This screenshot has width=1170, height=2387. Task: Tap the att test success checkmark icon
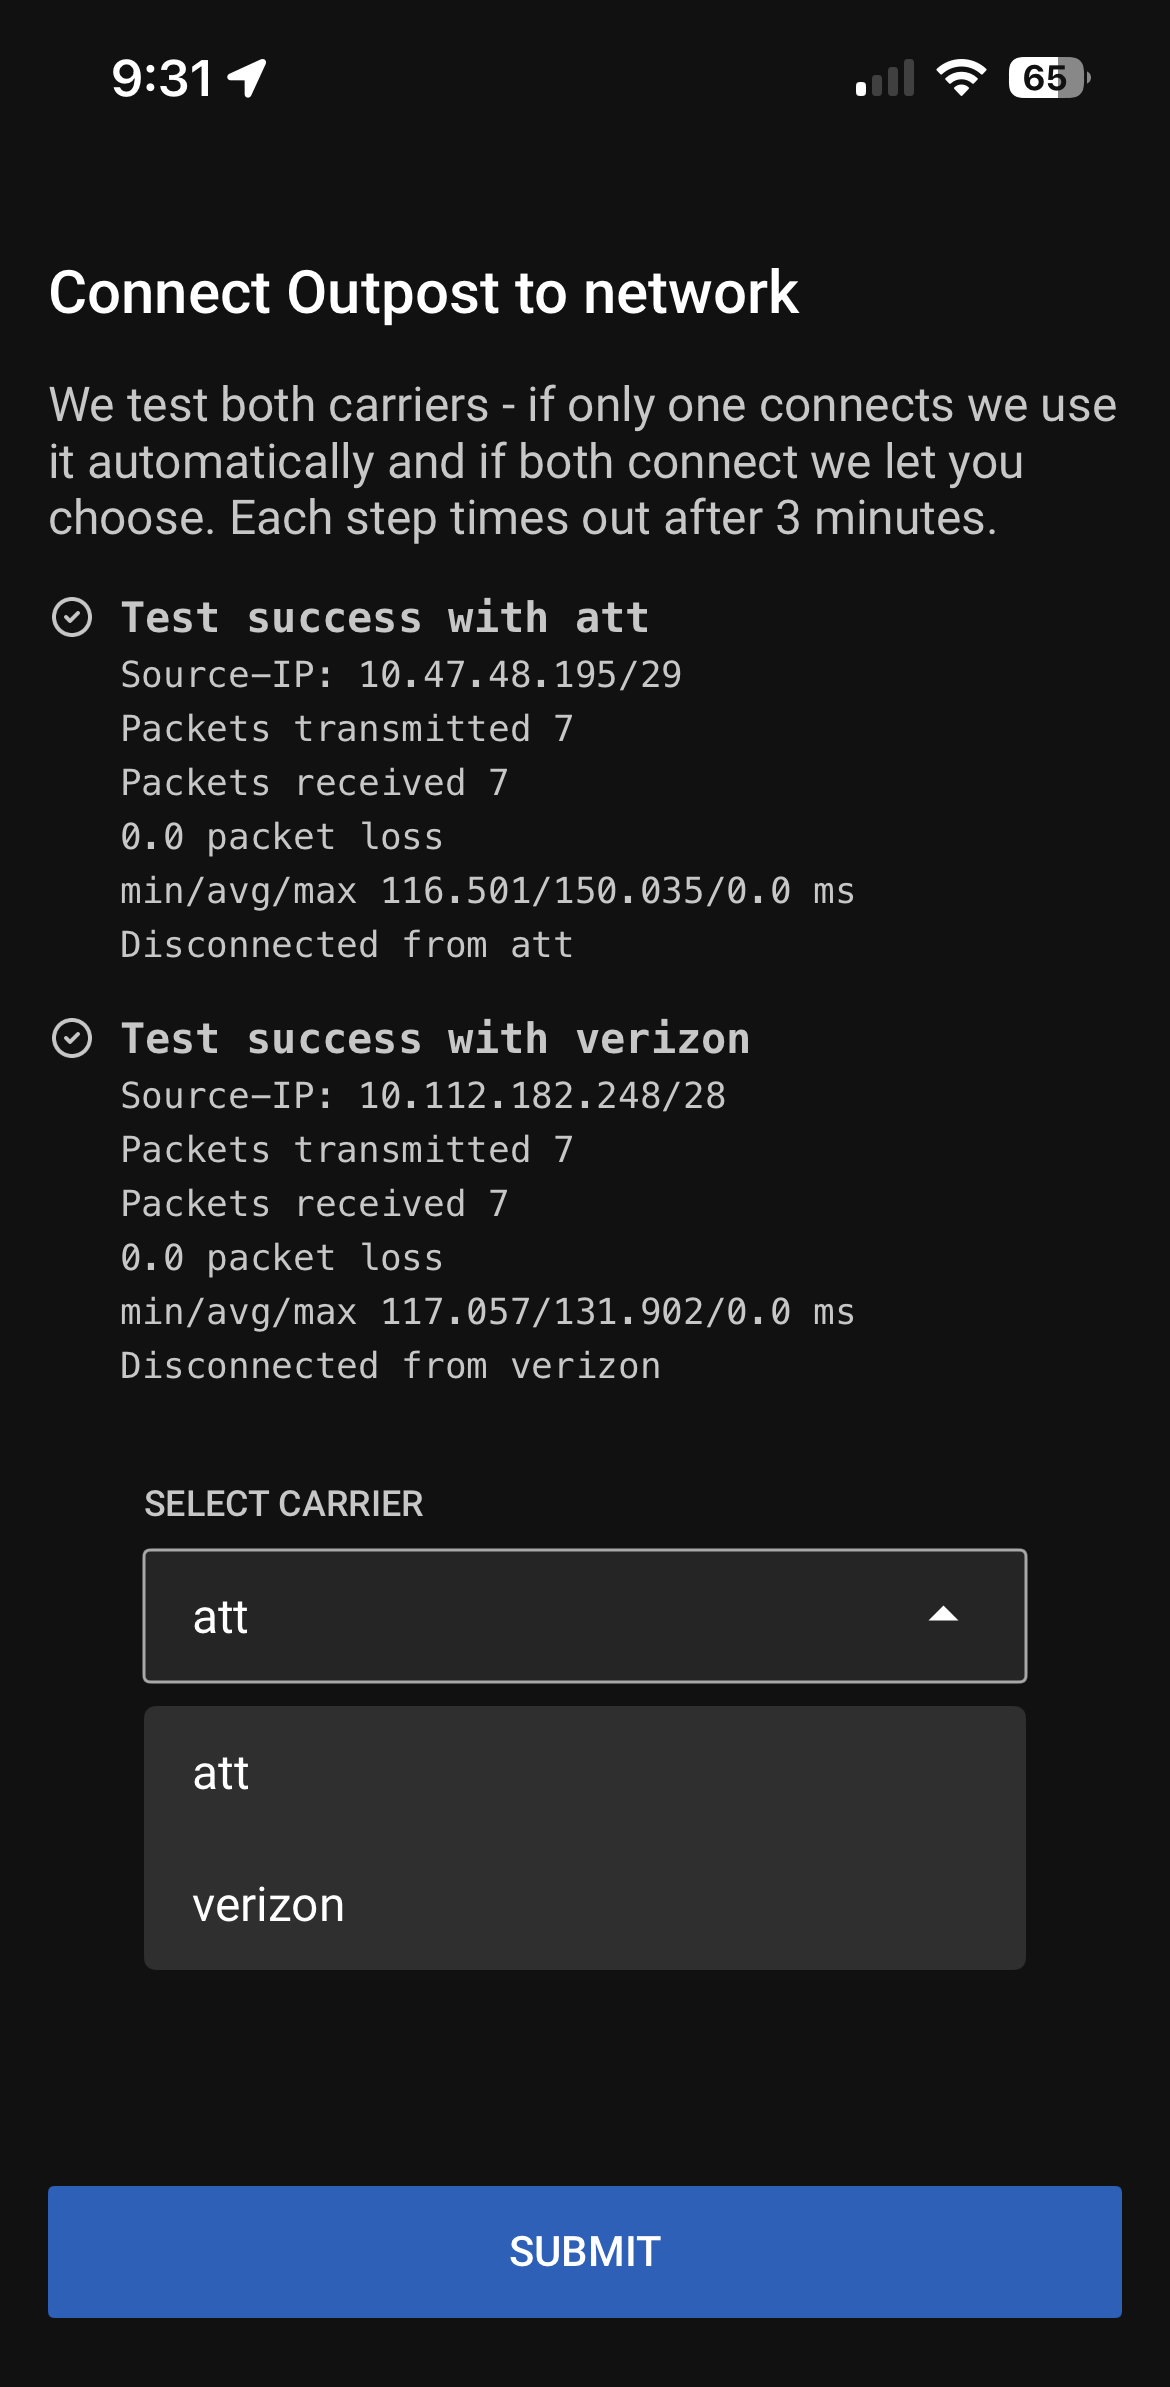pyautogui.click(x=72, y=618)
